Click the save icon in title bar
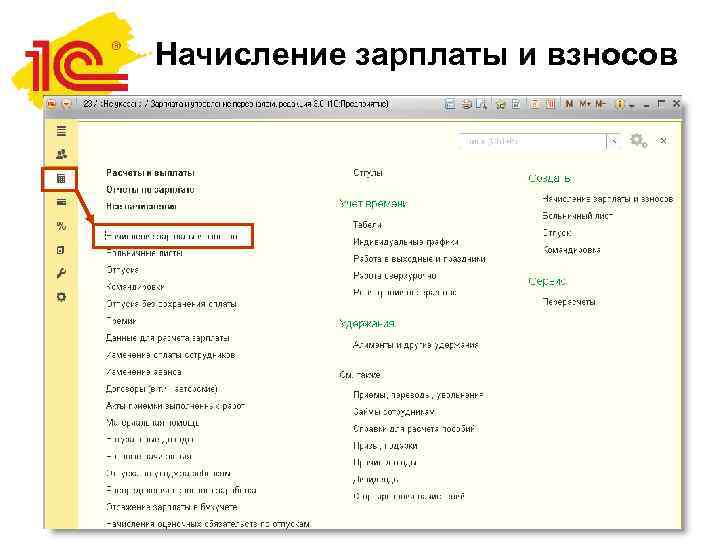 pyautogui.click(x=450, y=104)
